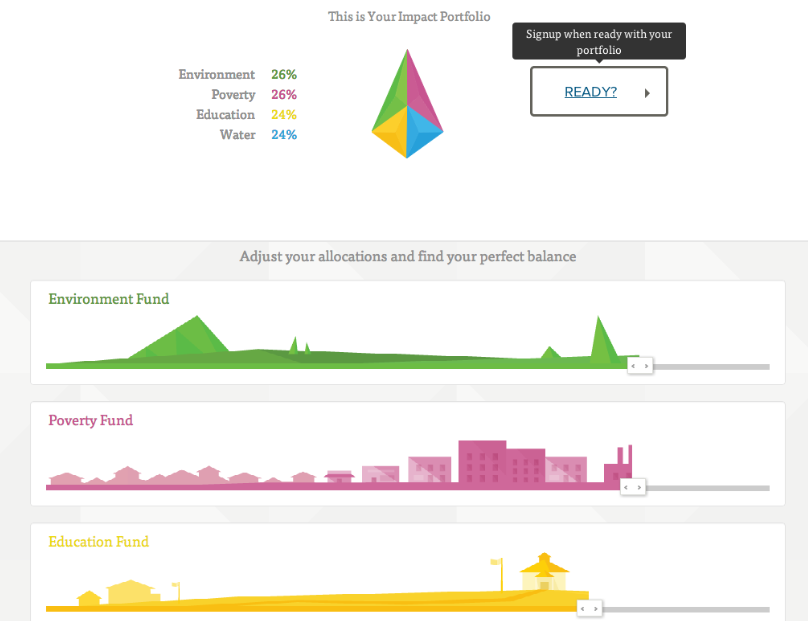Click the Environment Fund slider handle
808x621 pixels.
(x=640, y=366)
